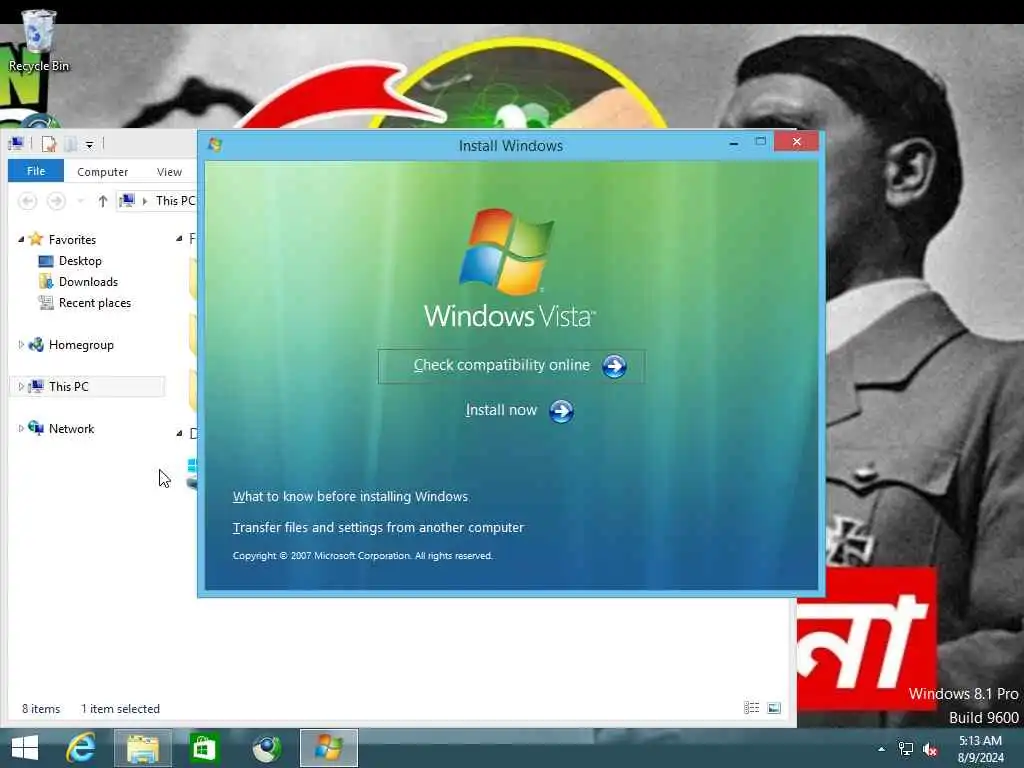Click Check compatibility online

coord(511,366)
